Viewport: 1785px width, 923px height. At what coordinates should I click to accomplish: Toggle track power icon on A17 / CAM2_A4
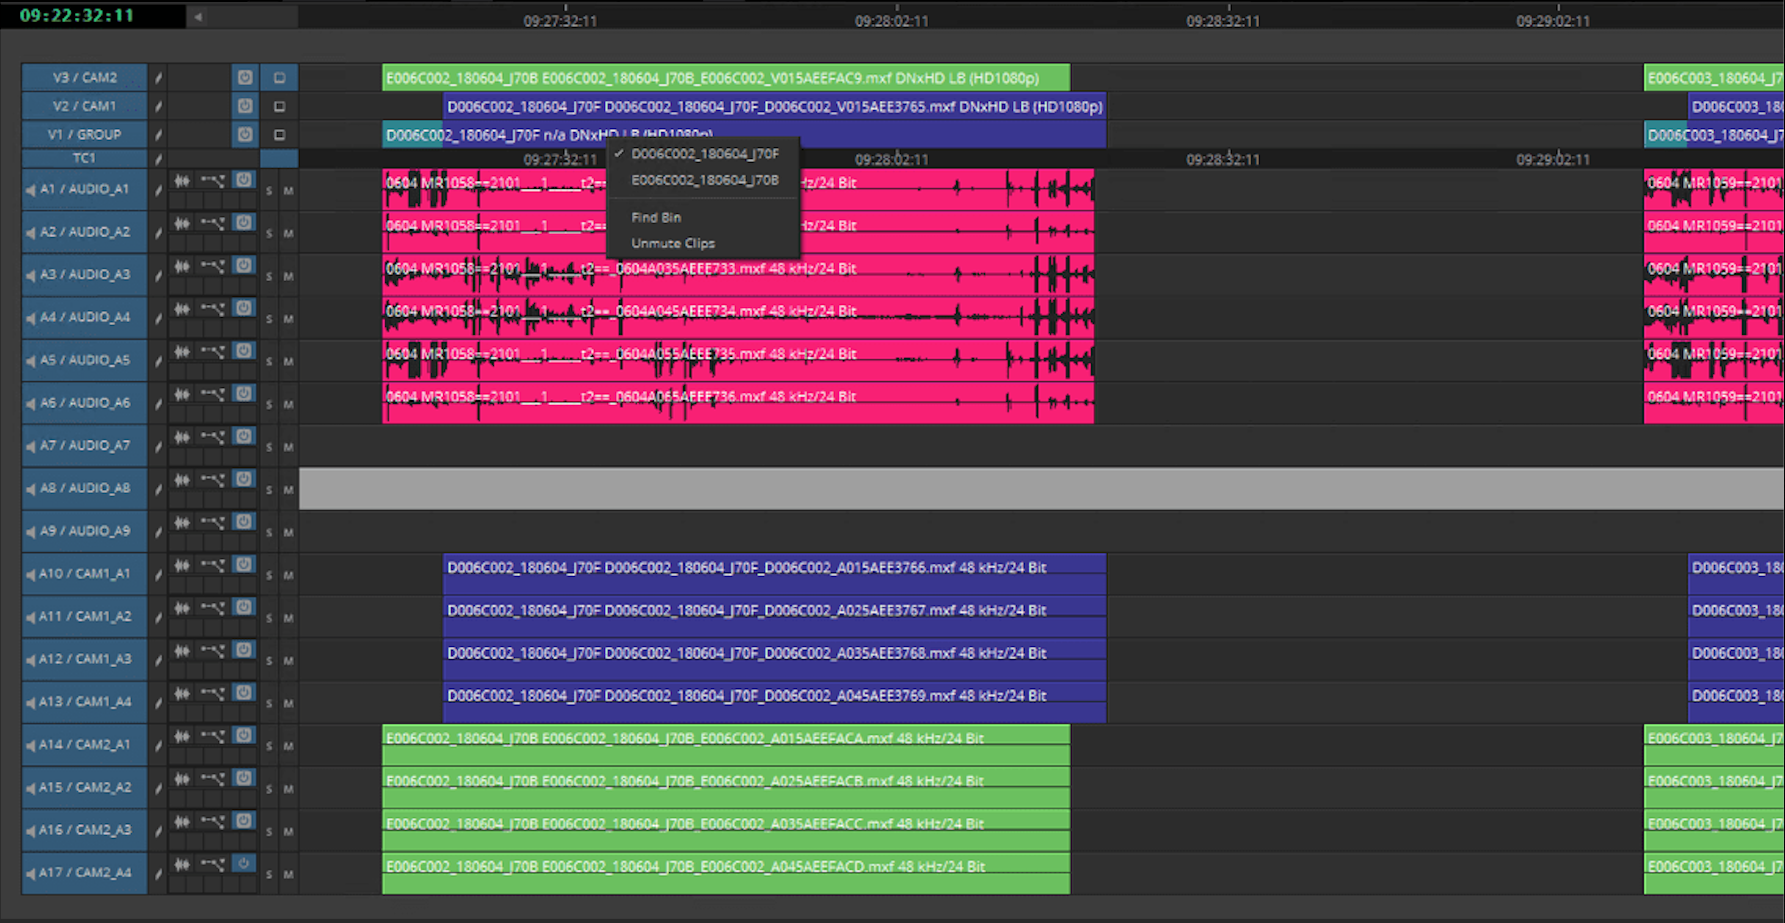(x=243, y=864)
